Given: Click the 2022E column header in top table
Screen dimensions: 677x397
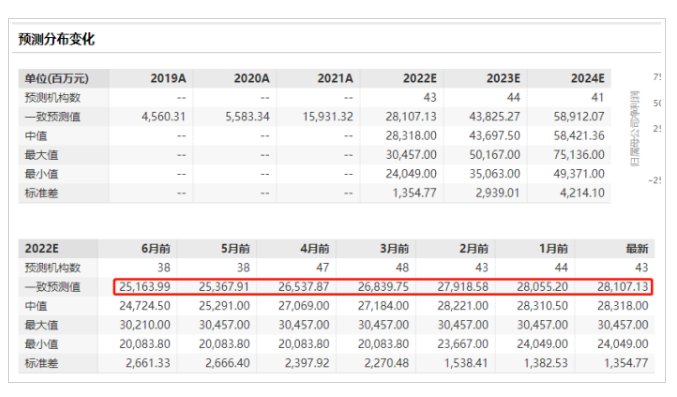Looking at the screenshot, I should [x=420, y=78].
